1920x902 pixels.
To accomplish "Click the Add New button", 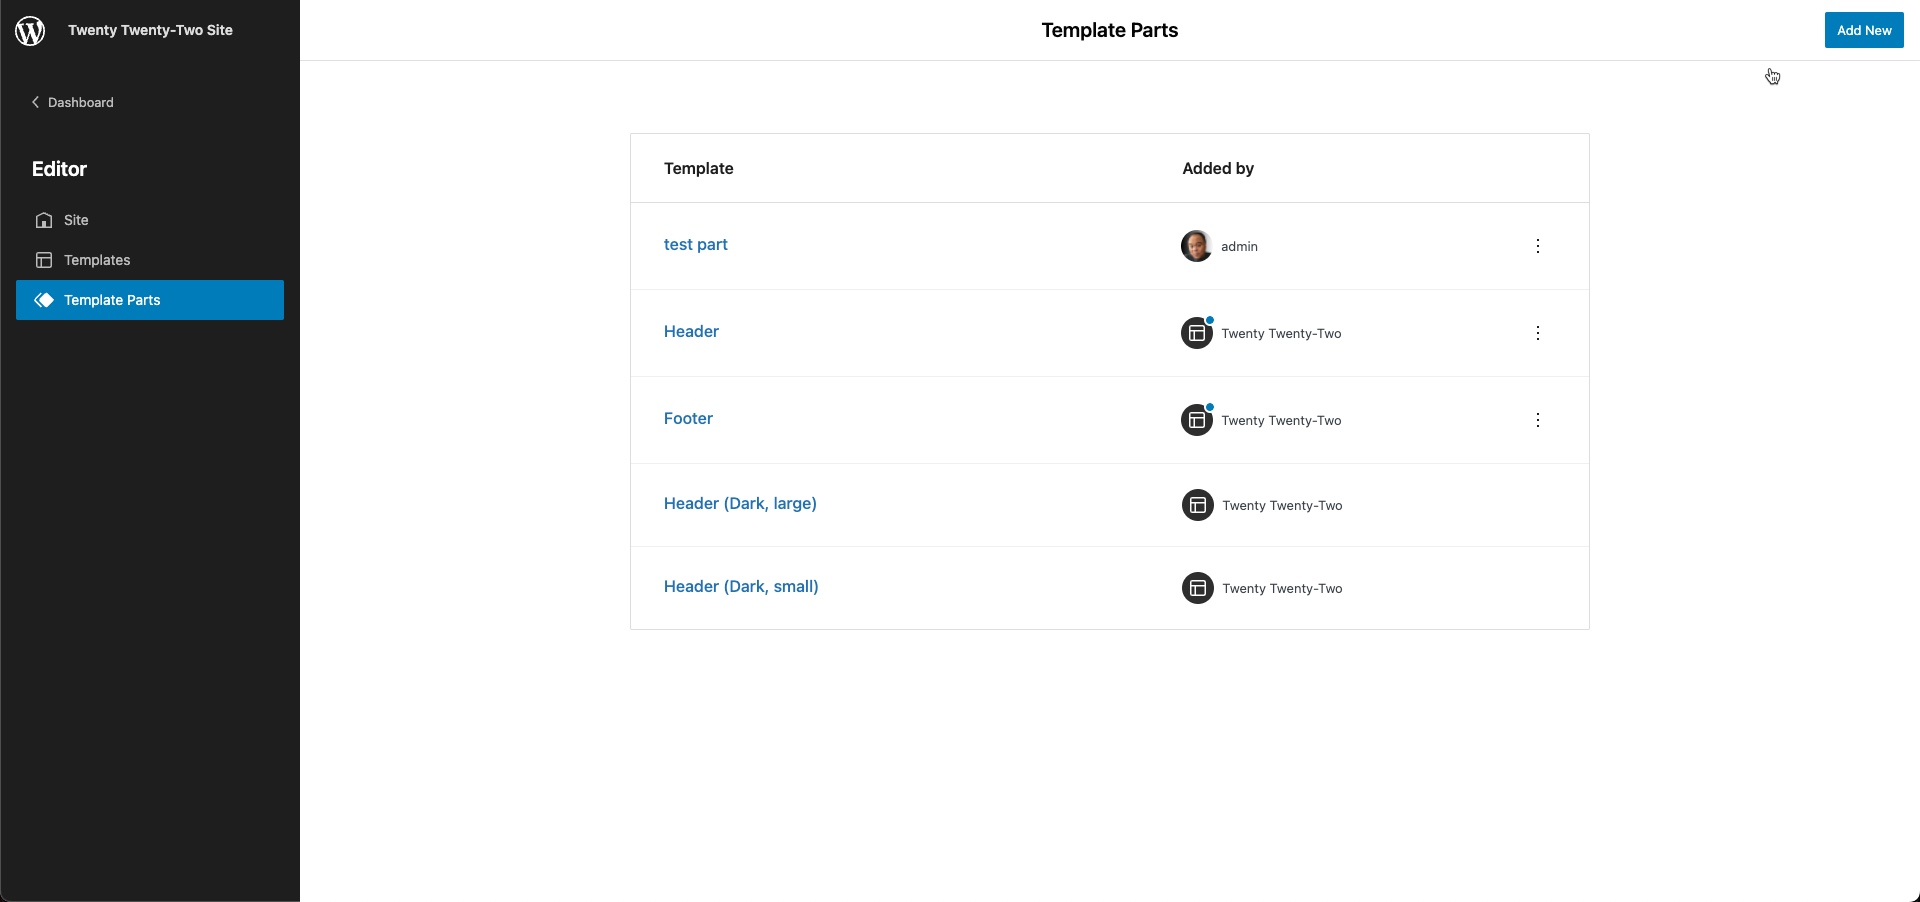I will tap(1863, 30).
